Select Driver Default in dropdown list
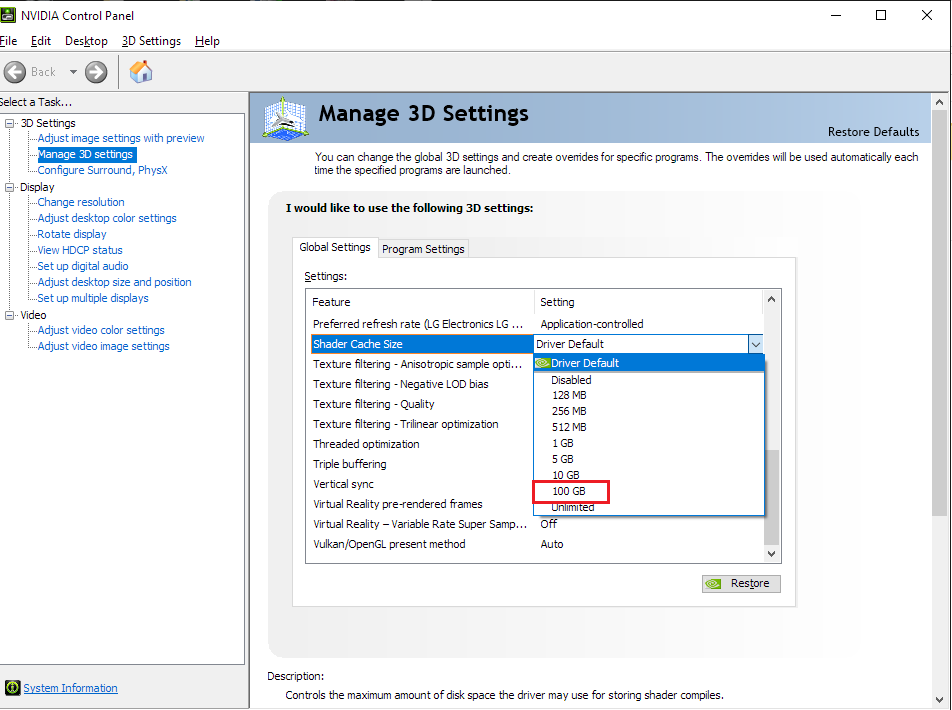 [648, 363]
